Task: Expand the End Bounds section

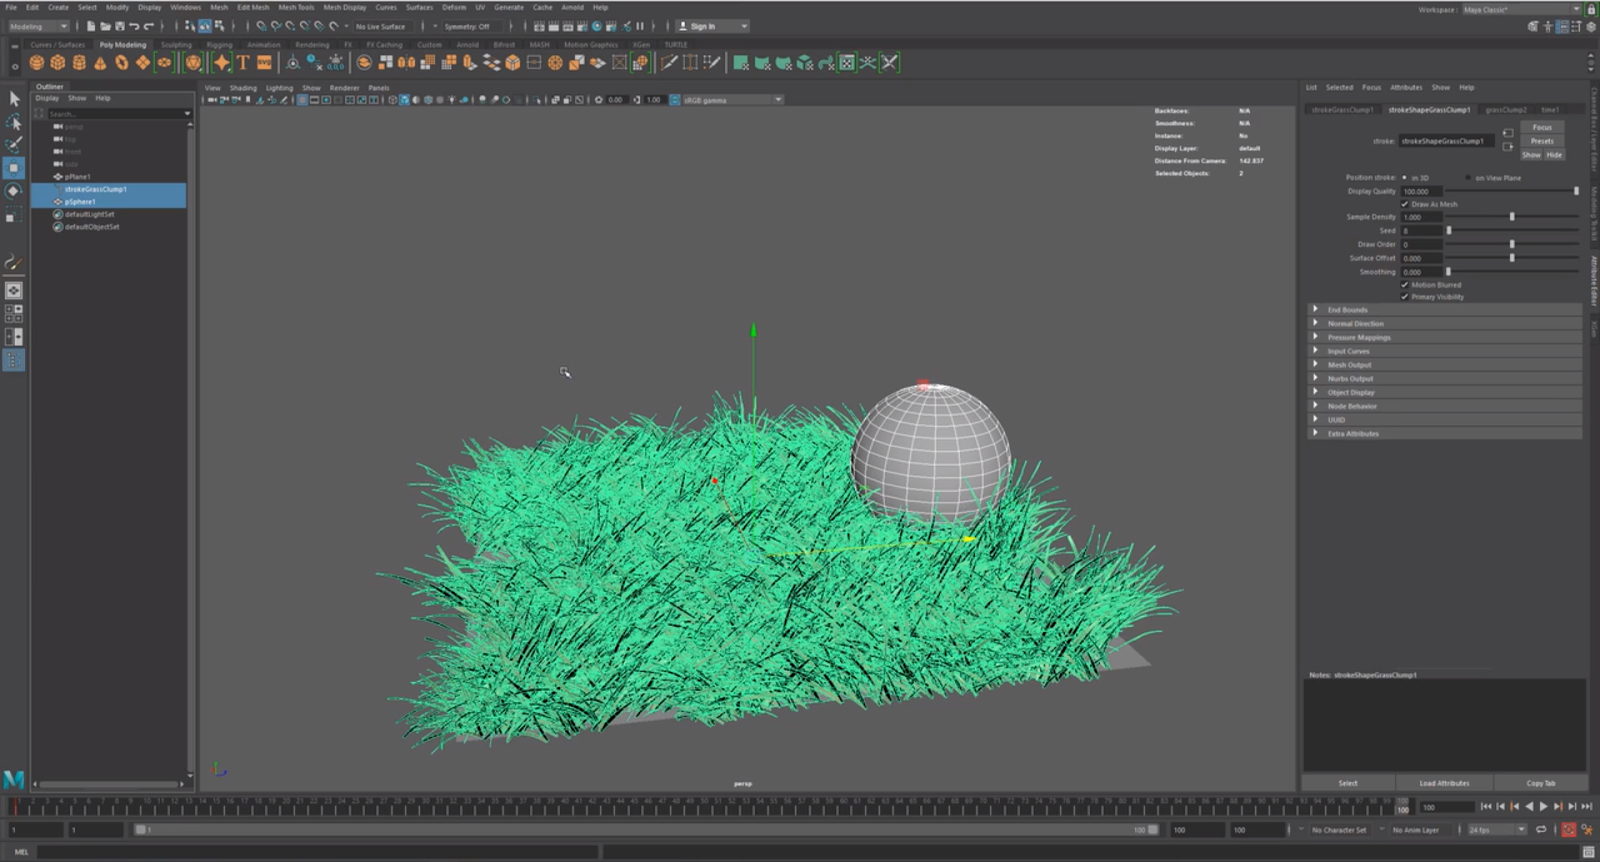Action: click(x=1347, y=310)
